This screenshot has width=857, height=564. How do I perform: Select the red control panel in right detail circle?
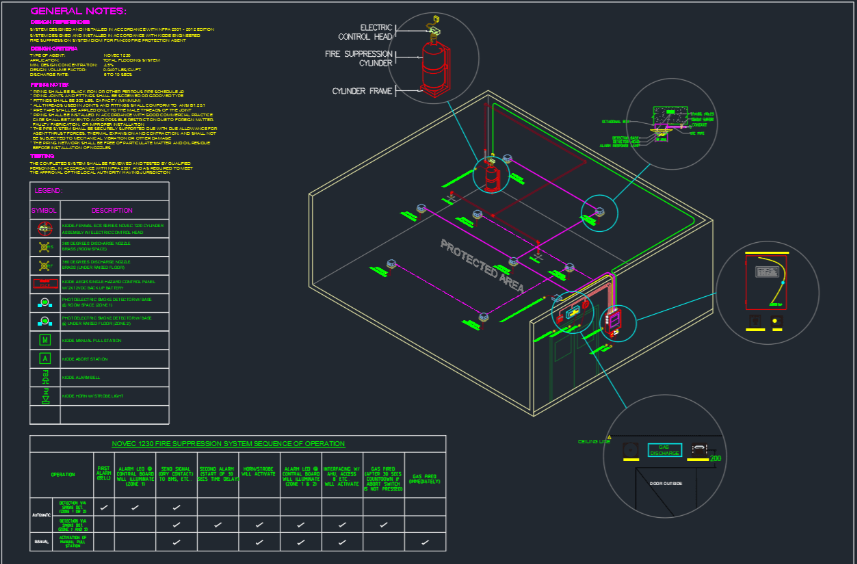coord(766,283)
